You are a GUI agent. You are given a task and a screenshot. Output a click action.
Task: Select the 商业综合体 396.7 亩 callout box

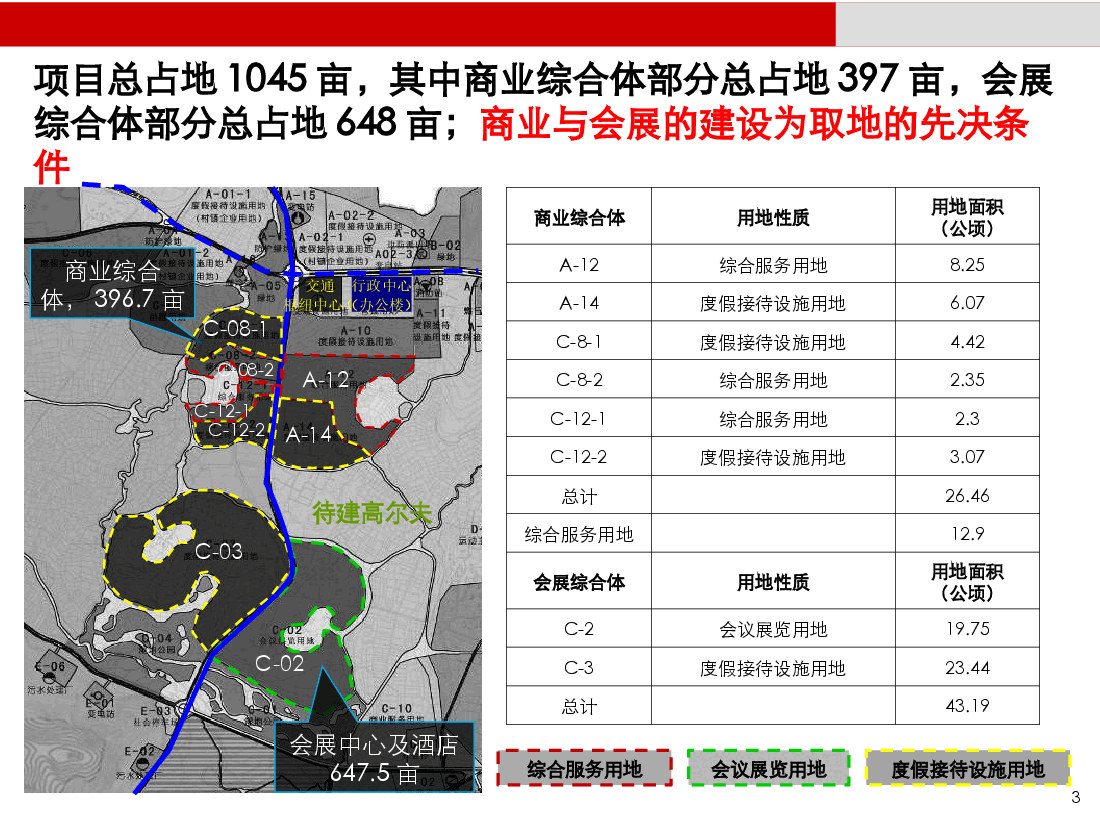(x=112, y=283)
